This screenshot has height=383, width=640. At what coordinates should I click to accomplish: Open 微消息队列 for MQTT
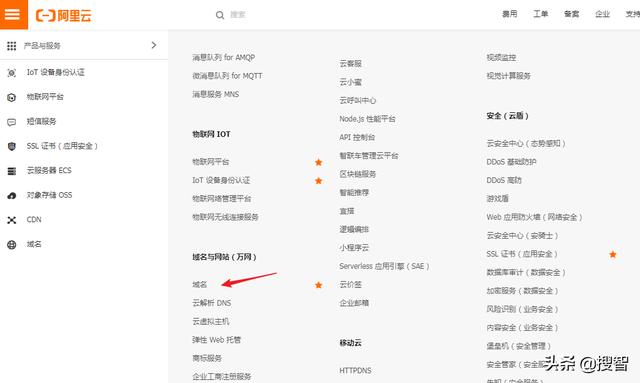(x=227, y=76)
